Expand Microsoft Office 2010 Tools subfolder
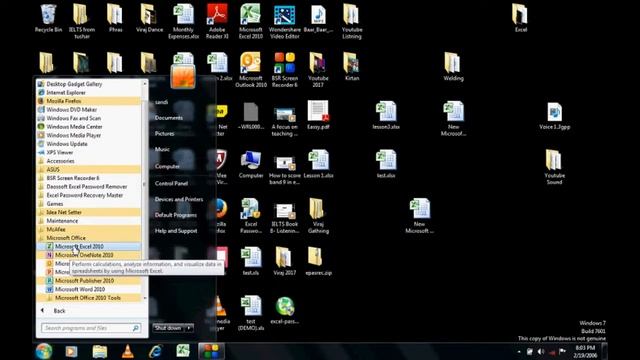This screenshot has height=360, width=640. (x=89, y=298)
